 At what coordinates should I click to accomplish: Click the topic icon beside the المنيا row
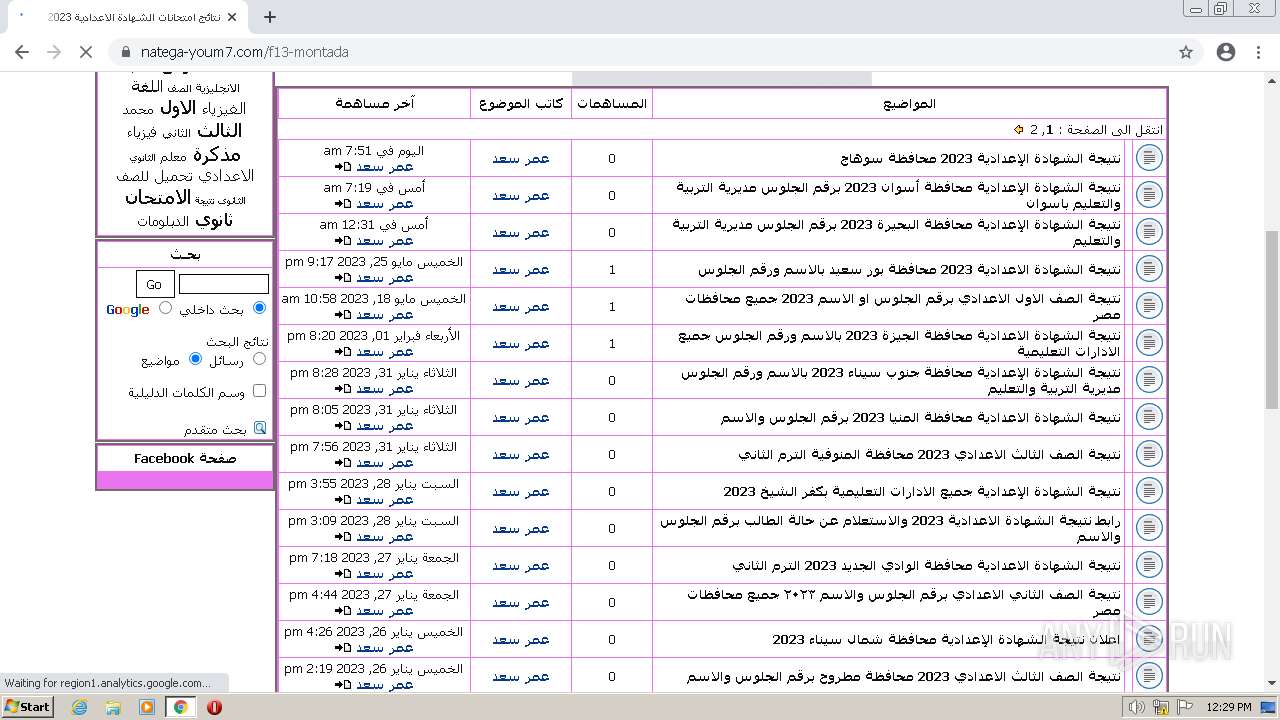coord(1149,417)
